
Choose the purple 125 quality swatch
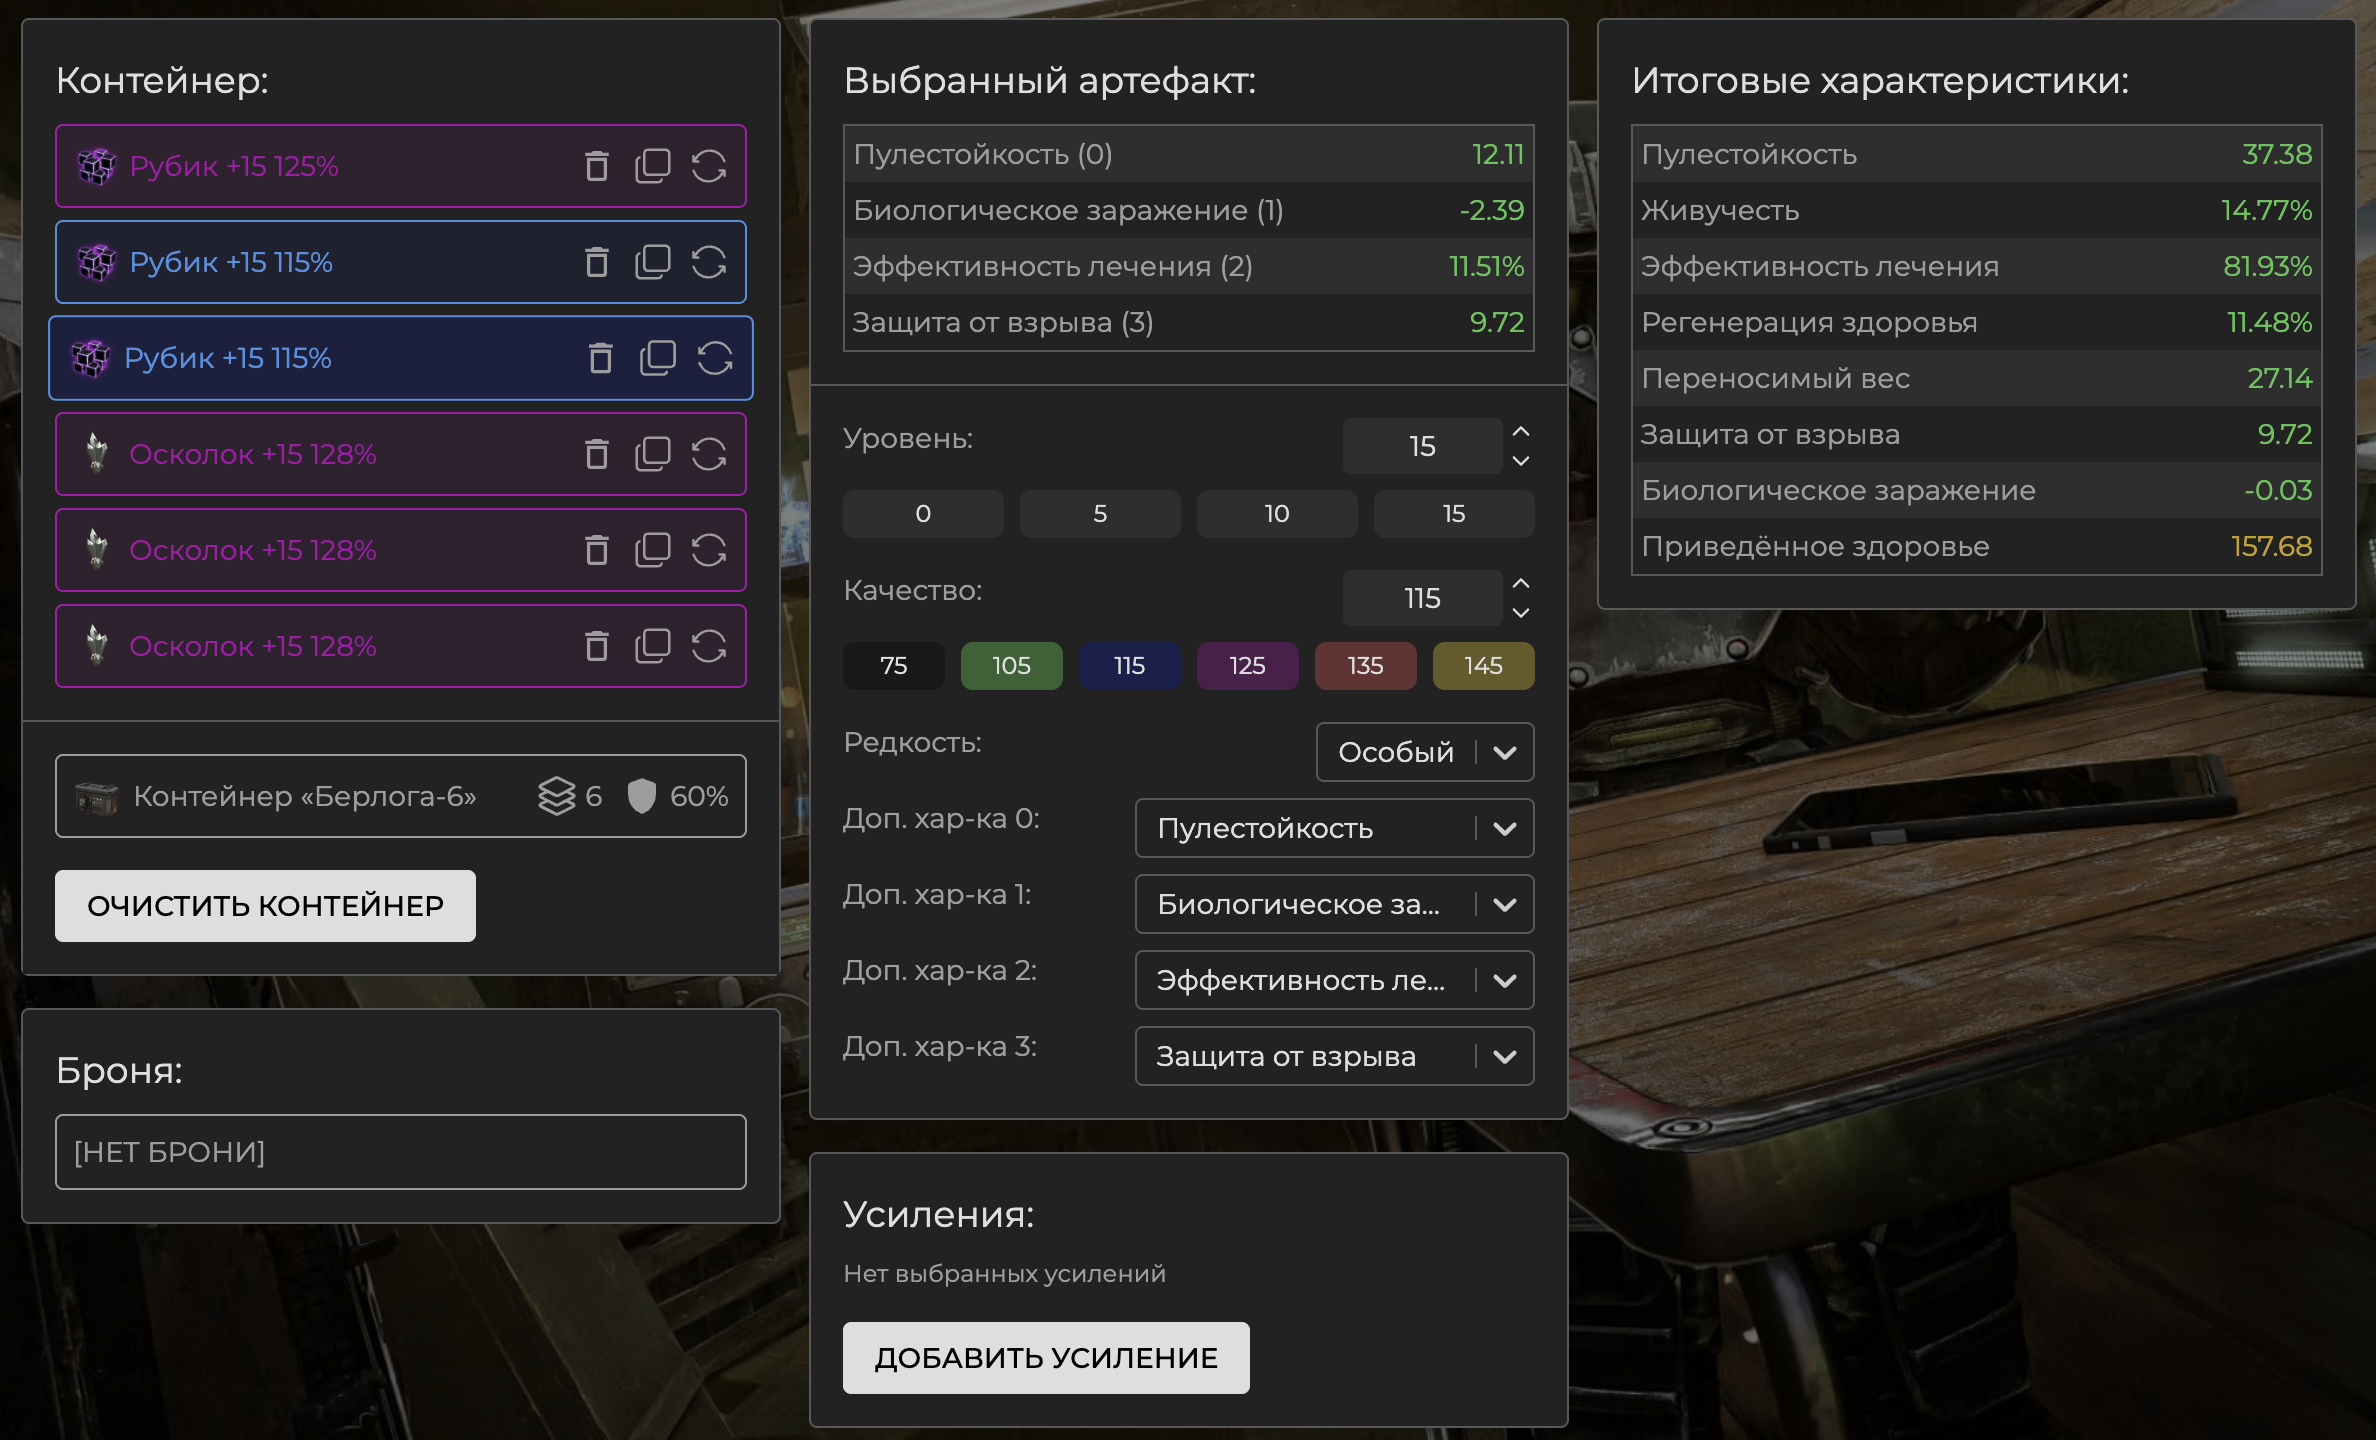(x=1248, y=666)
